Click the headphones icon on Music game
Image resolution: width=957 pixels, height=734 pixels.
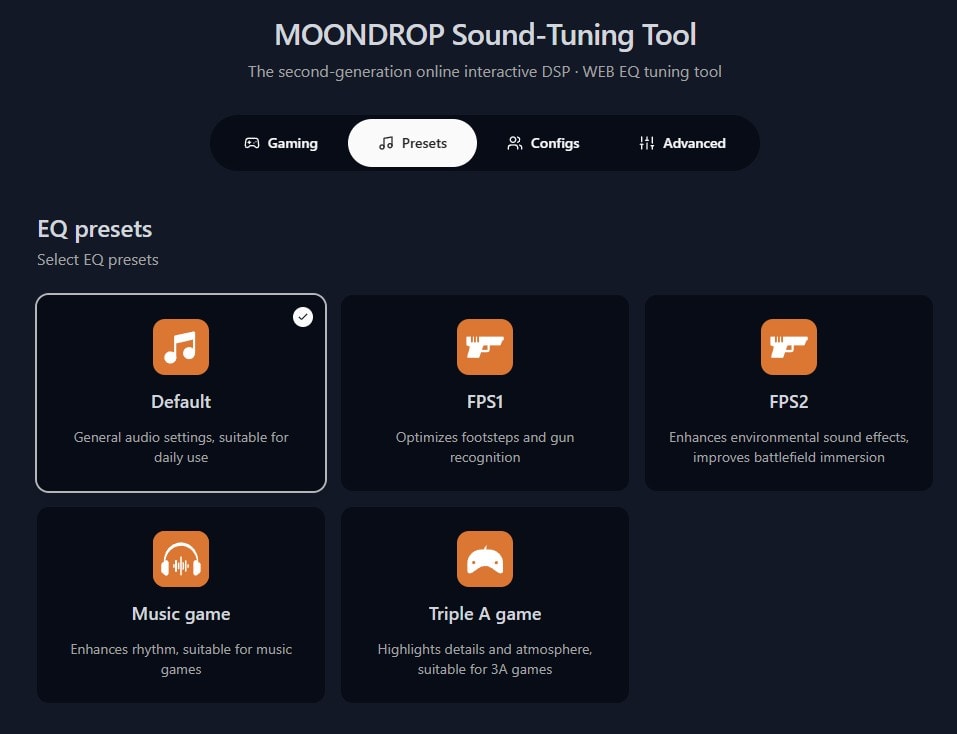point(181,559)
